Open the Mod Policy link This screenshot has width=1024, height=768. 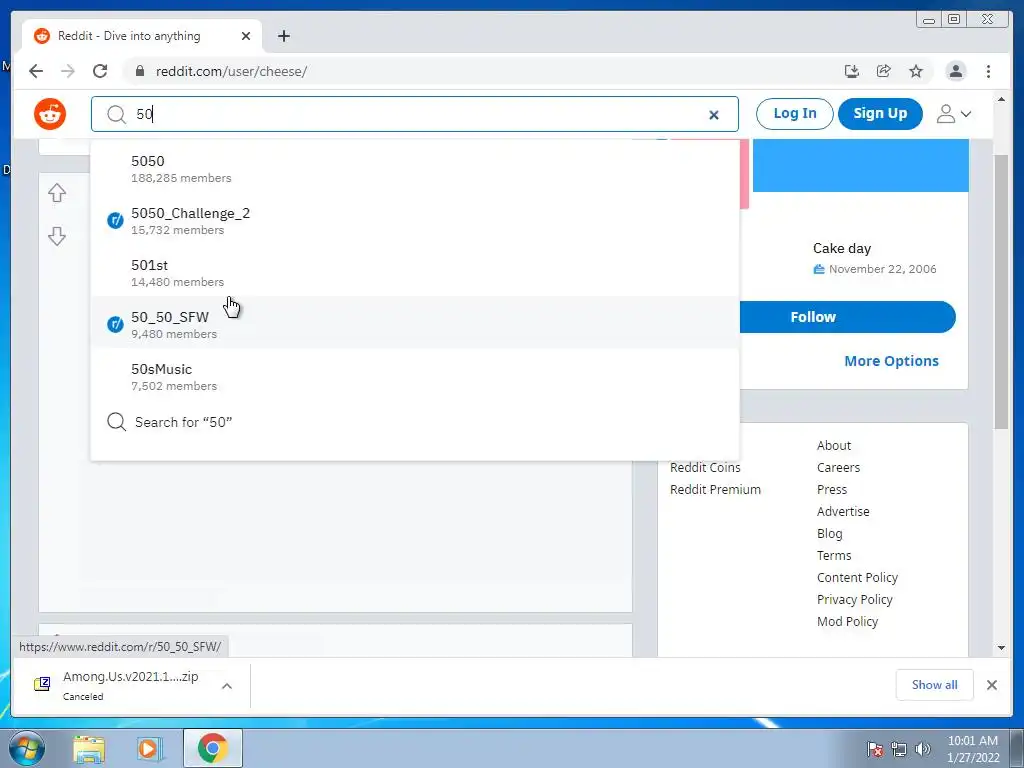click(848, 621)
